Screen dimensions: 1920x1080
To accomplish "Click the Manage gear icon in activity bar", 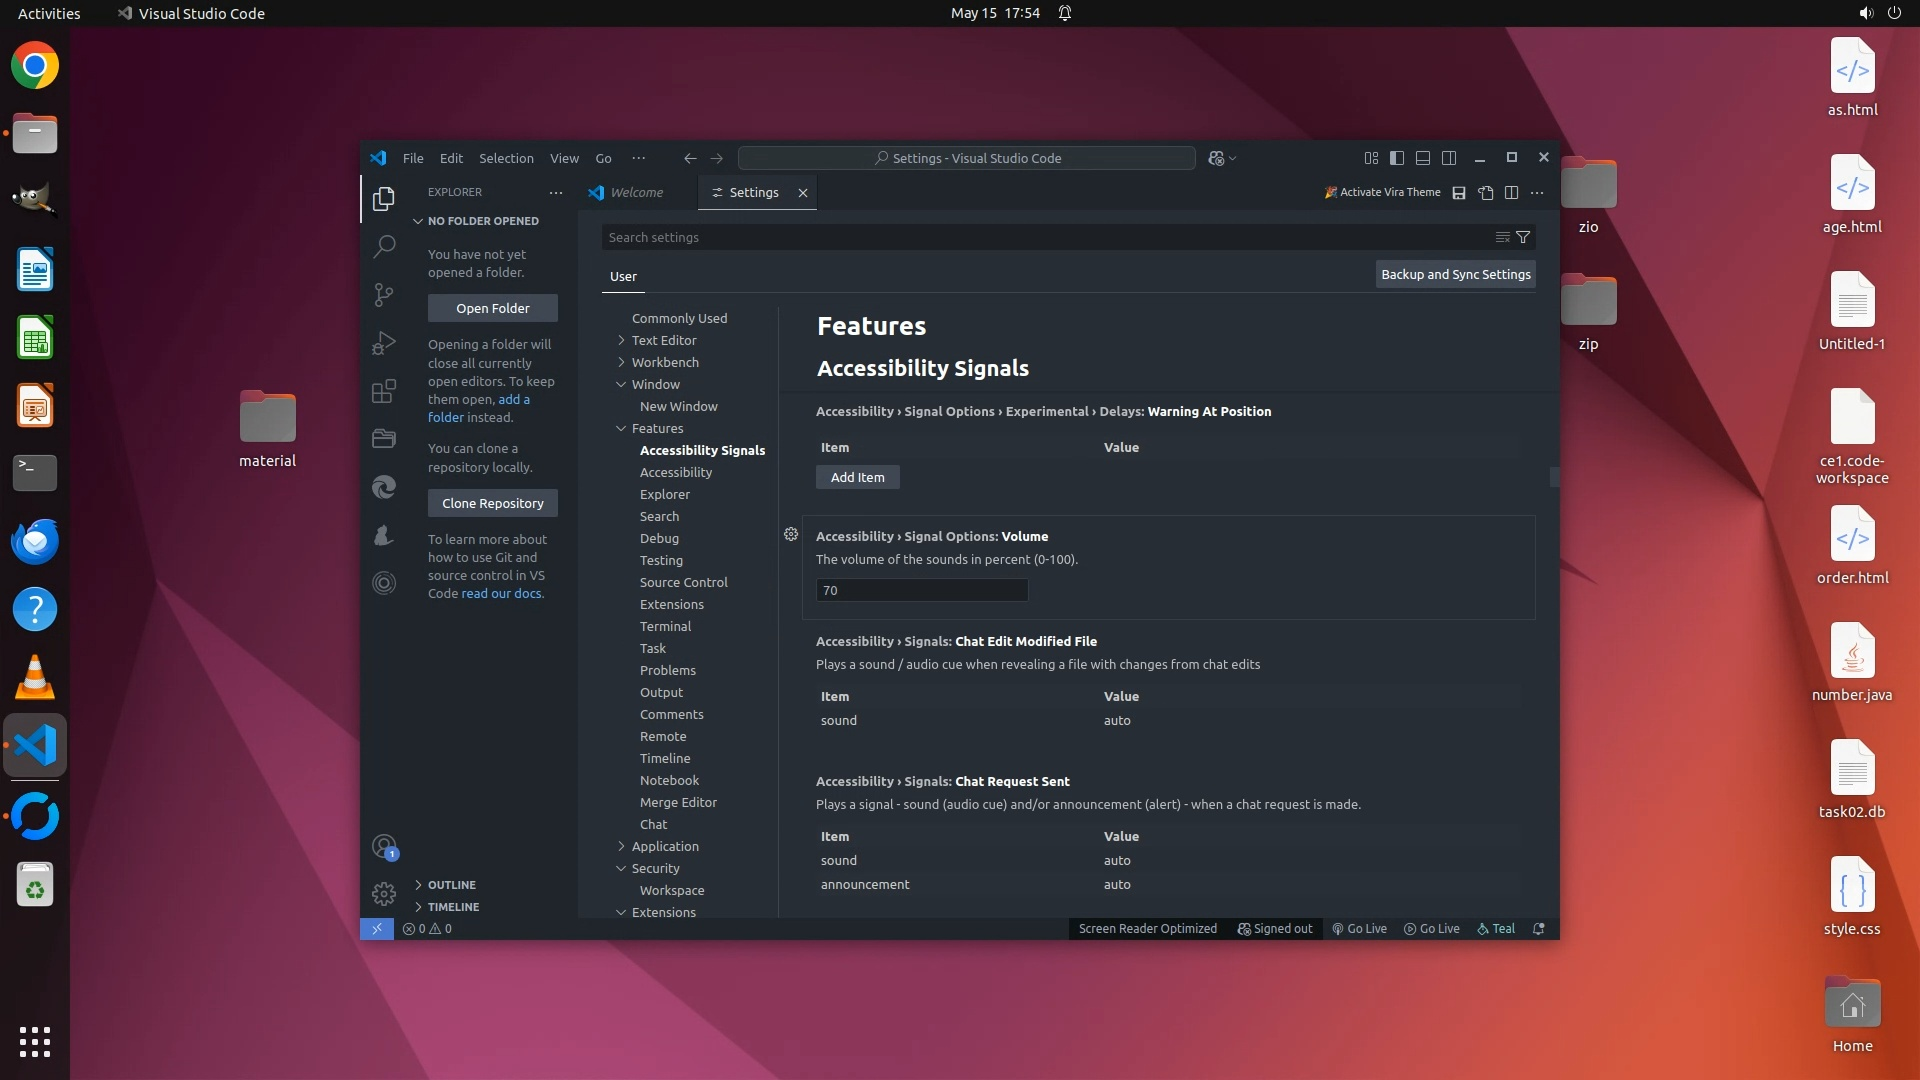I will pos(384,893).
